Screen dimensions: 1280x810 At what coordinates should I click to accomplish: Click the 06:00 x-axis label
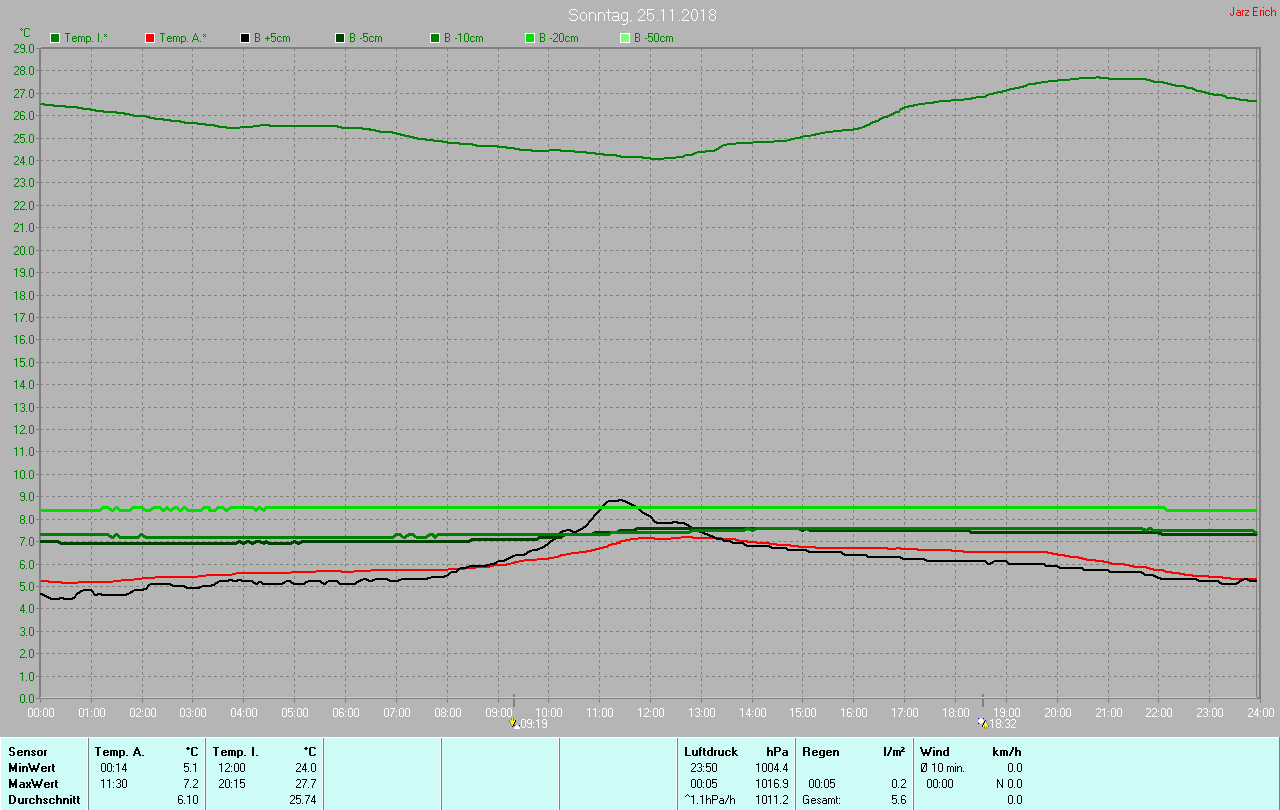[346, 712]
